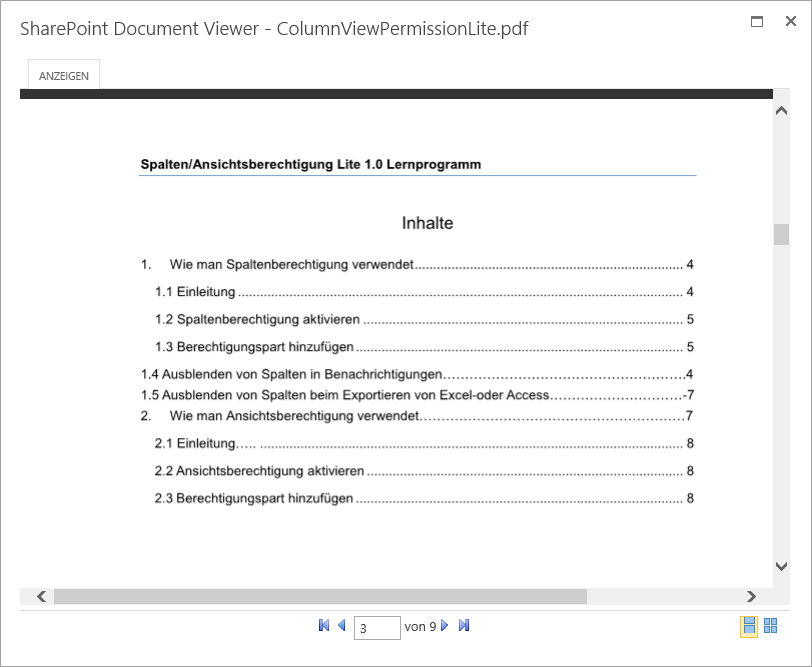
Task: Click the 'Wie man Ansichtsberechtigung verwendet' entry
Action: coord(294,415)
